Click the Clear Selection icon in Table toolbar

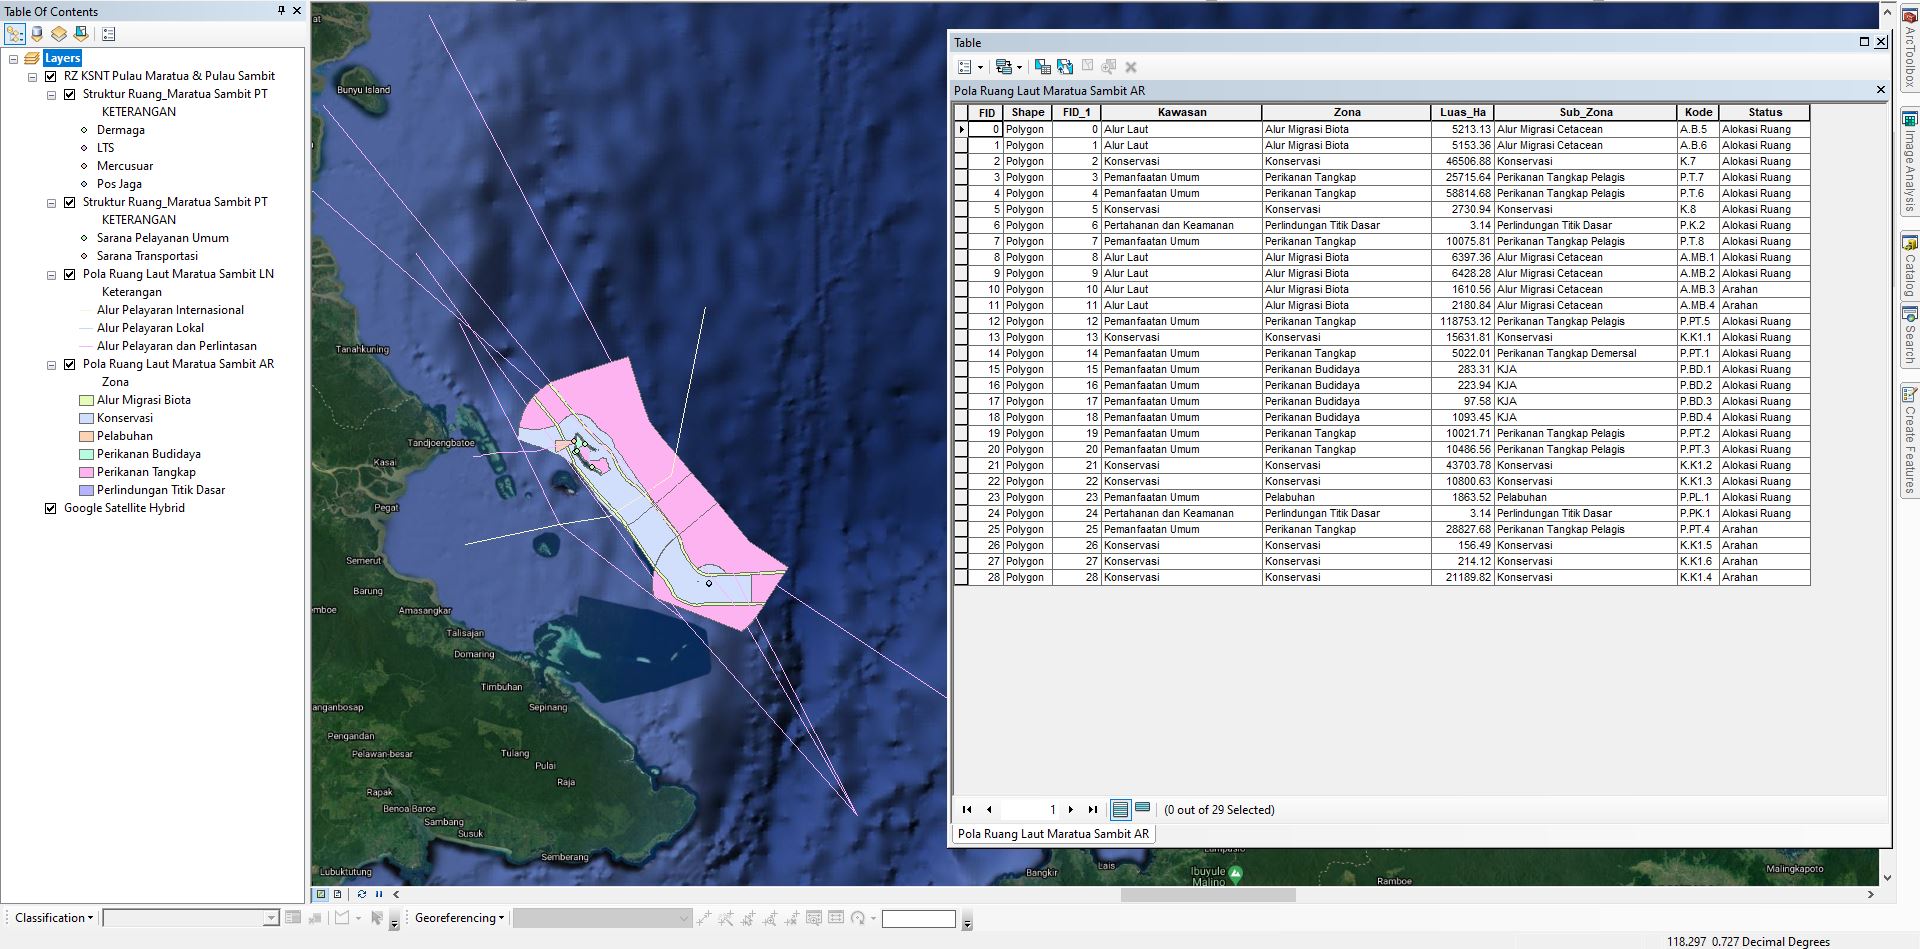1087,66
